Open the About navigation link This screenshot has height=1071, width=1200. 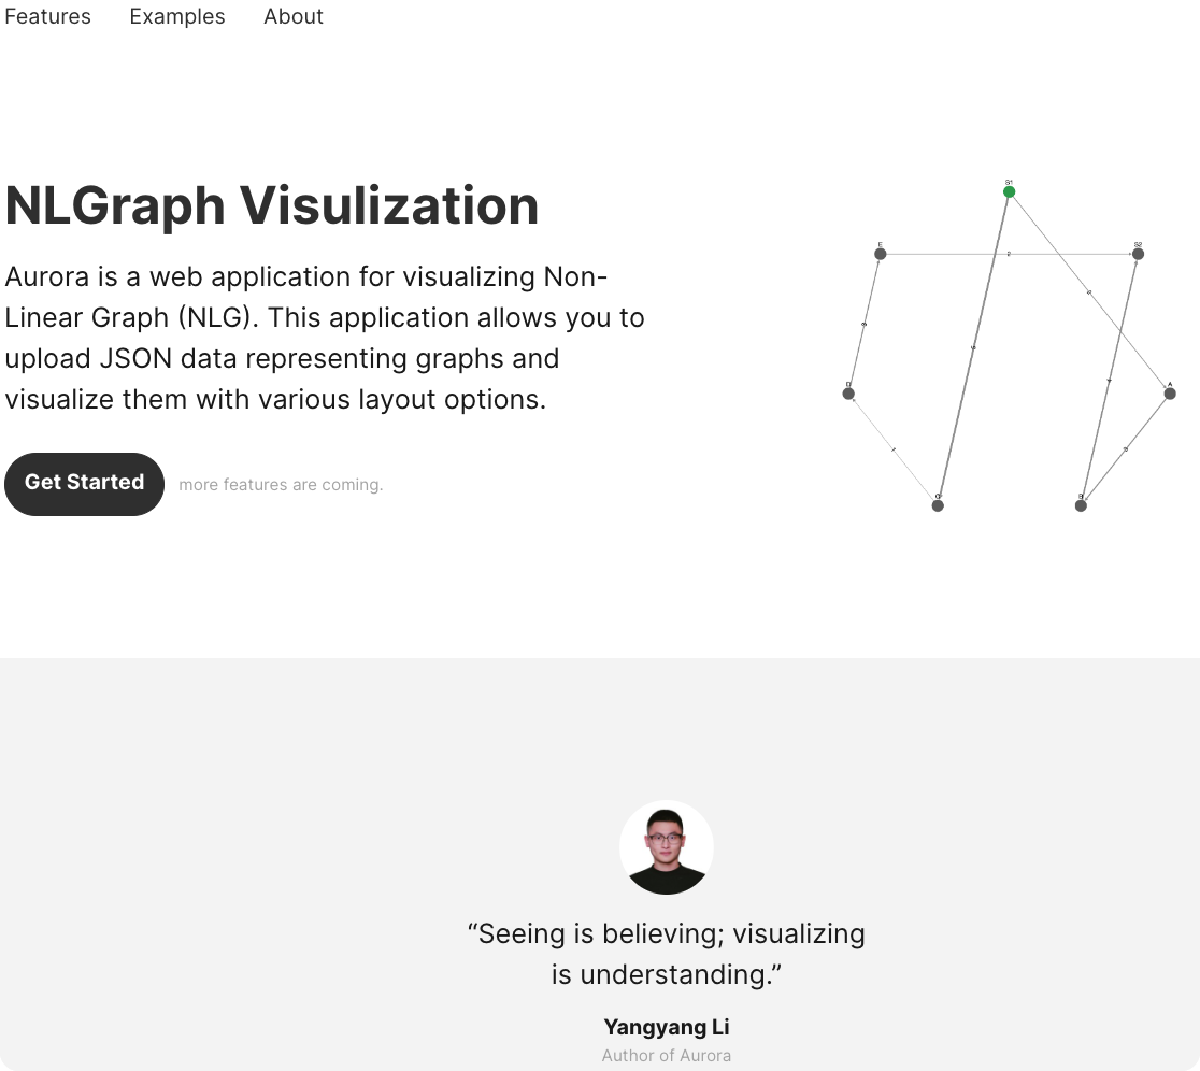pos(293,17)
